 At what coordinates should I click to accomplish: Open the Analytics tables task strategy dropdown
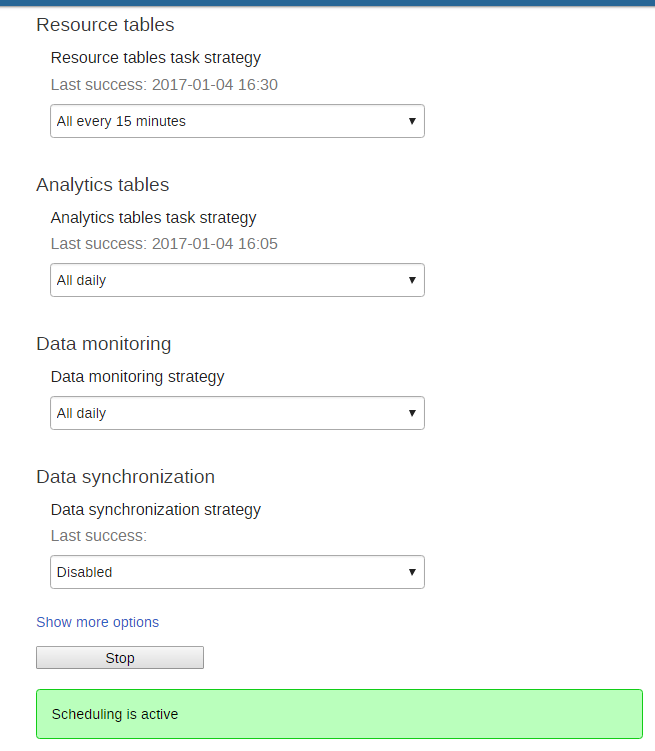pos(237,280)
